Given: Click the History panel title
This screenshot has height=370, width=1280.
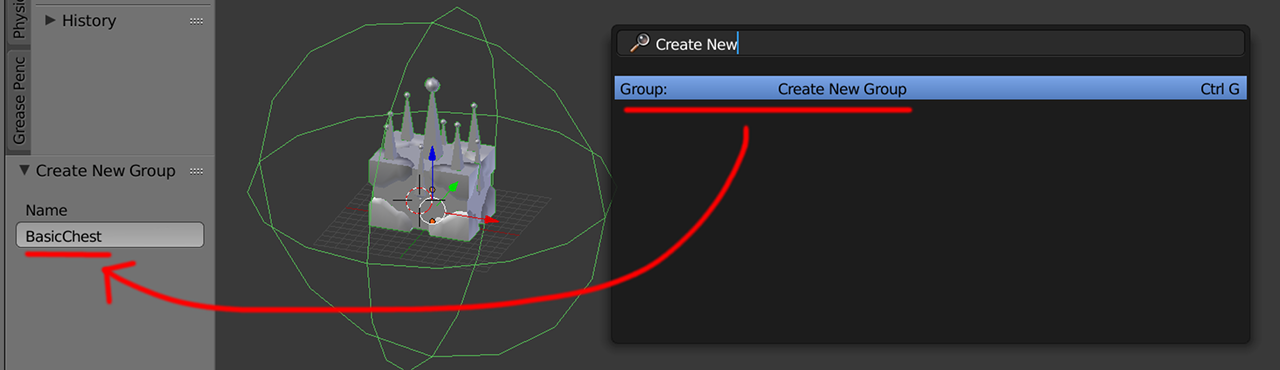Looking at the screenshot, I should coord(89,20).
